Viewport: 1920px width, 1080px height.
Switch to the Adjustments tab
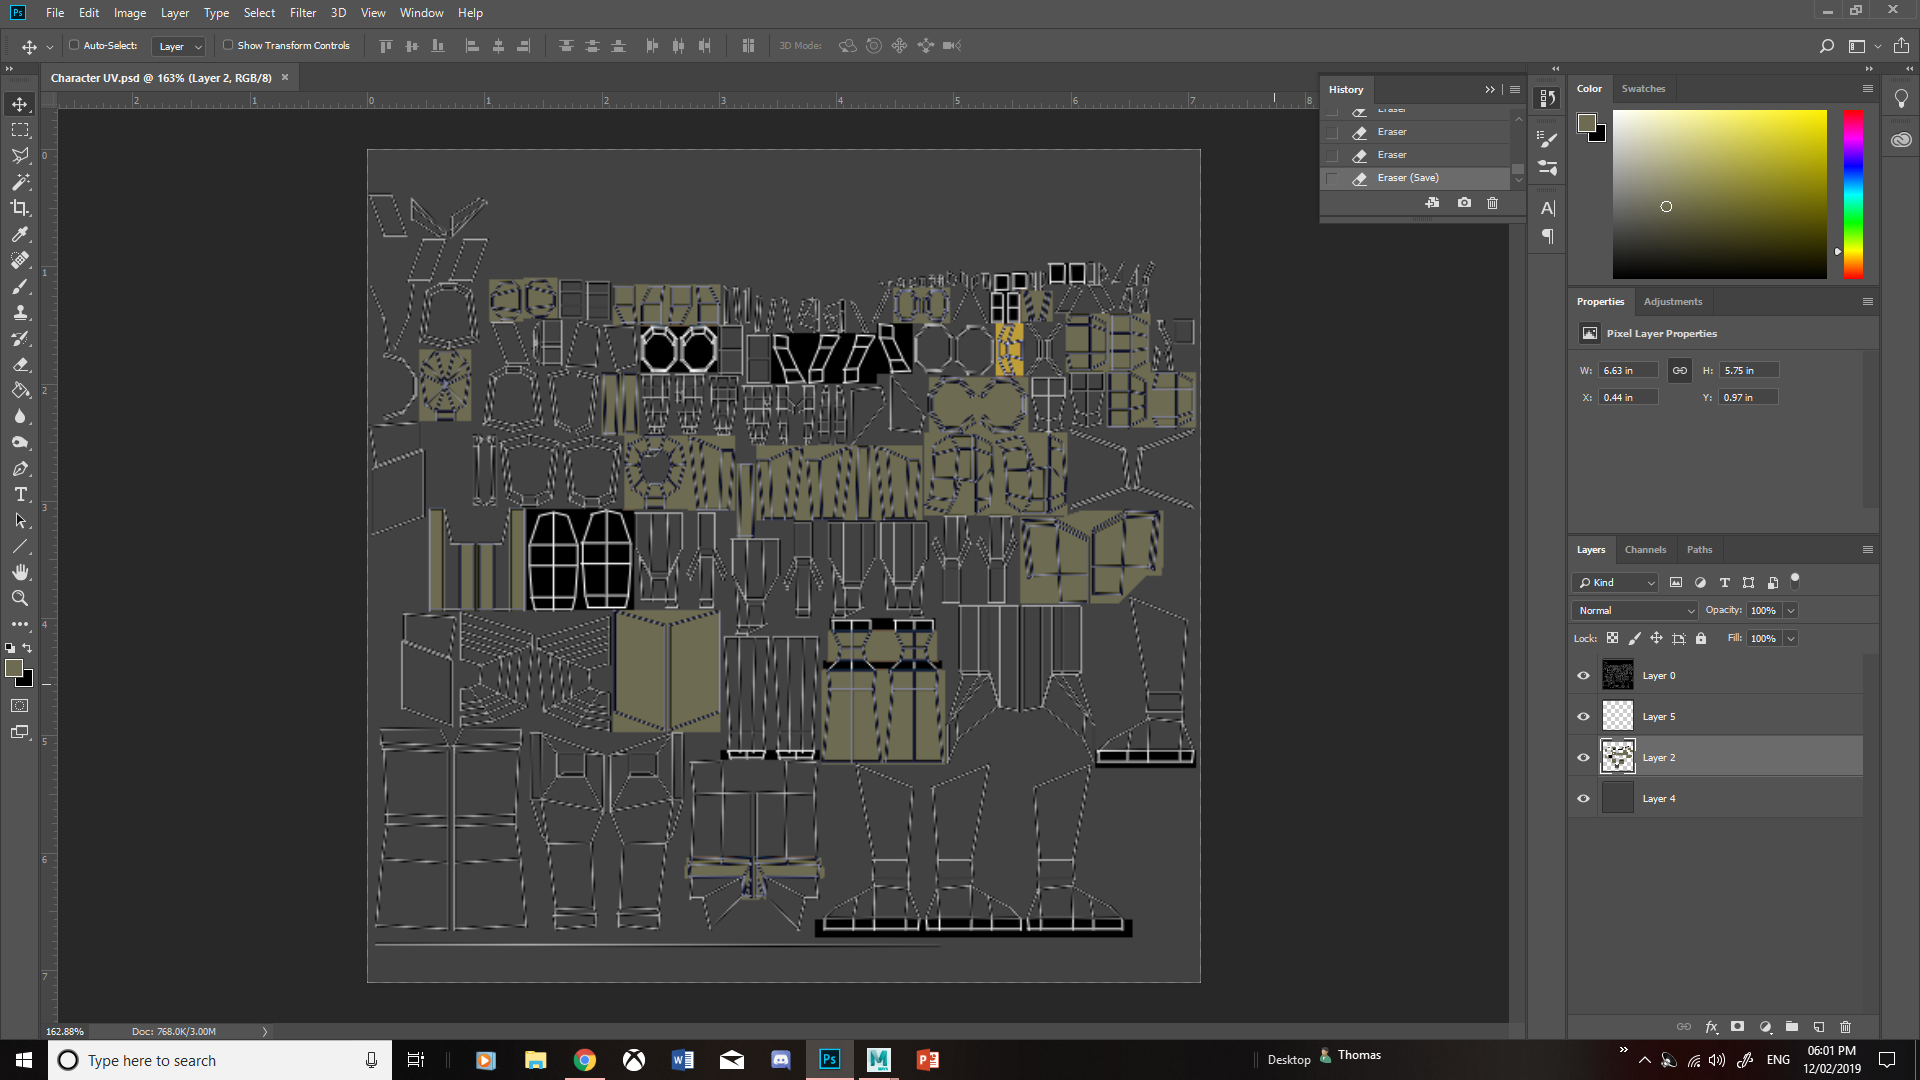pos(1673,301)
